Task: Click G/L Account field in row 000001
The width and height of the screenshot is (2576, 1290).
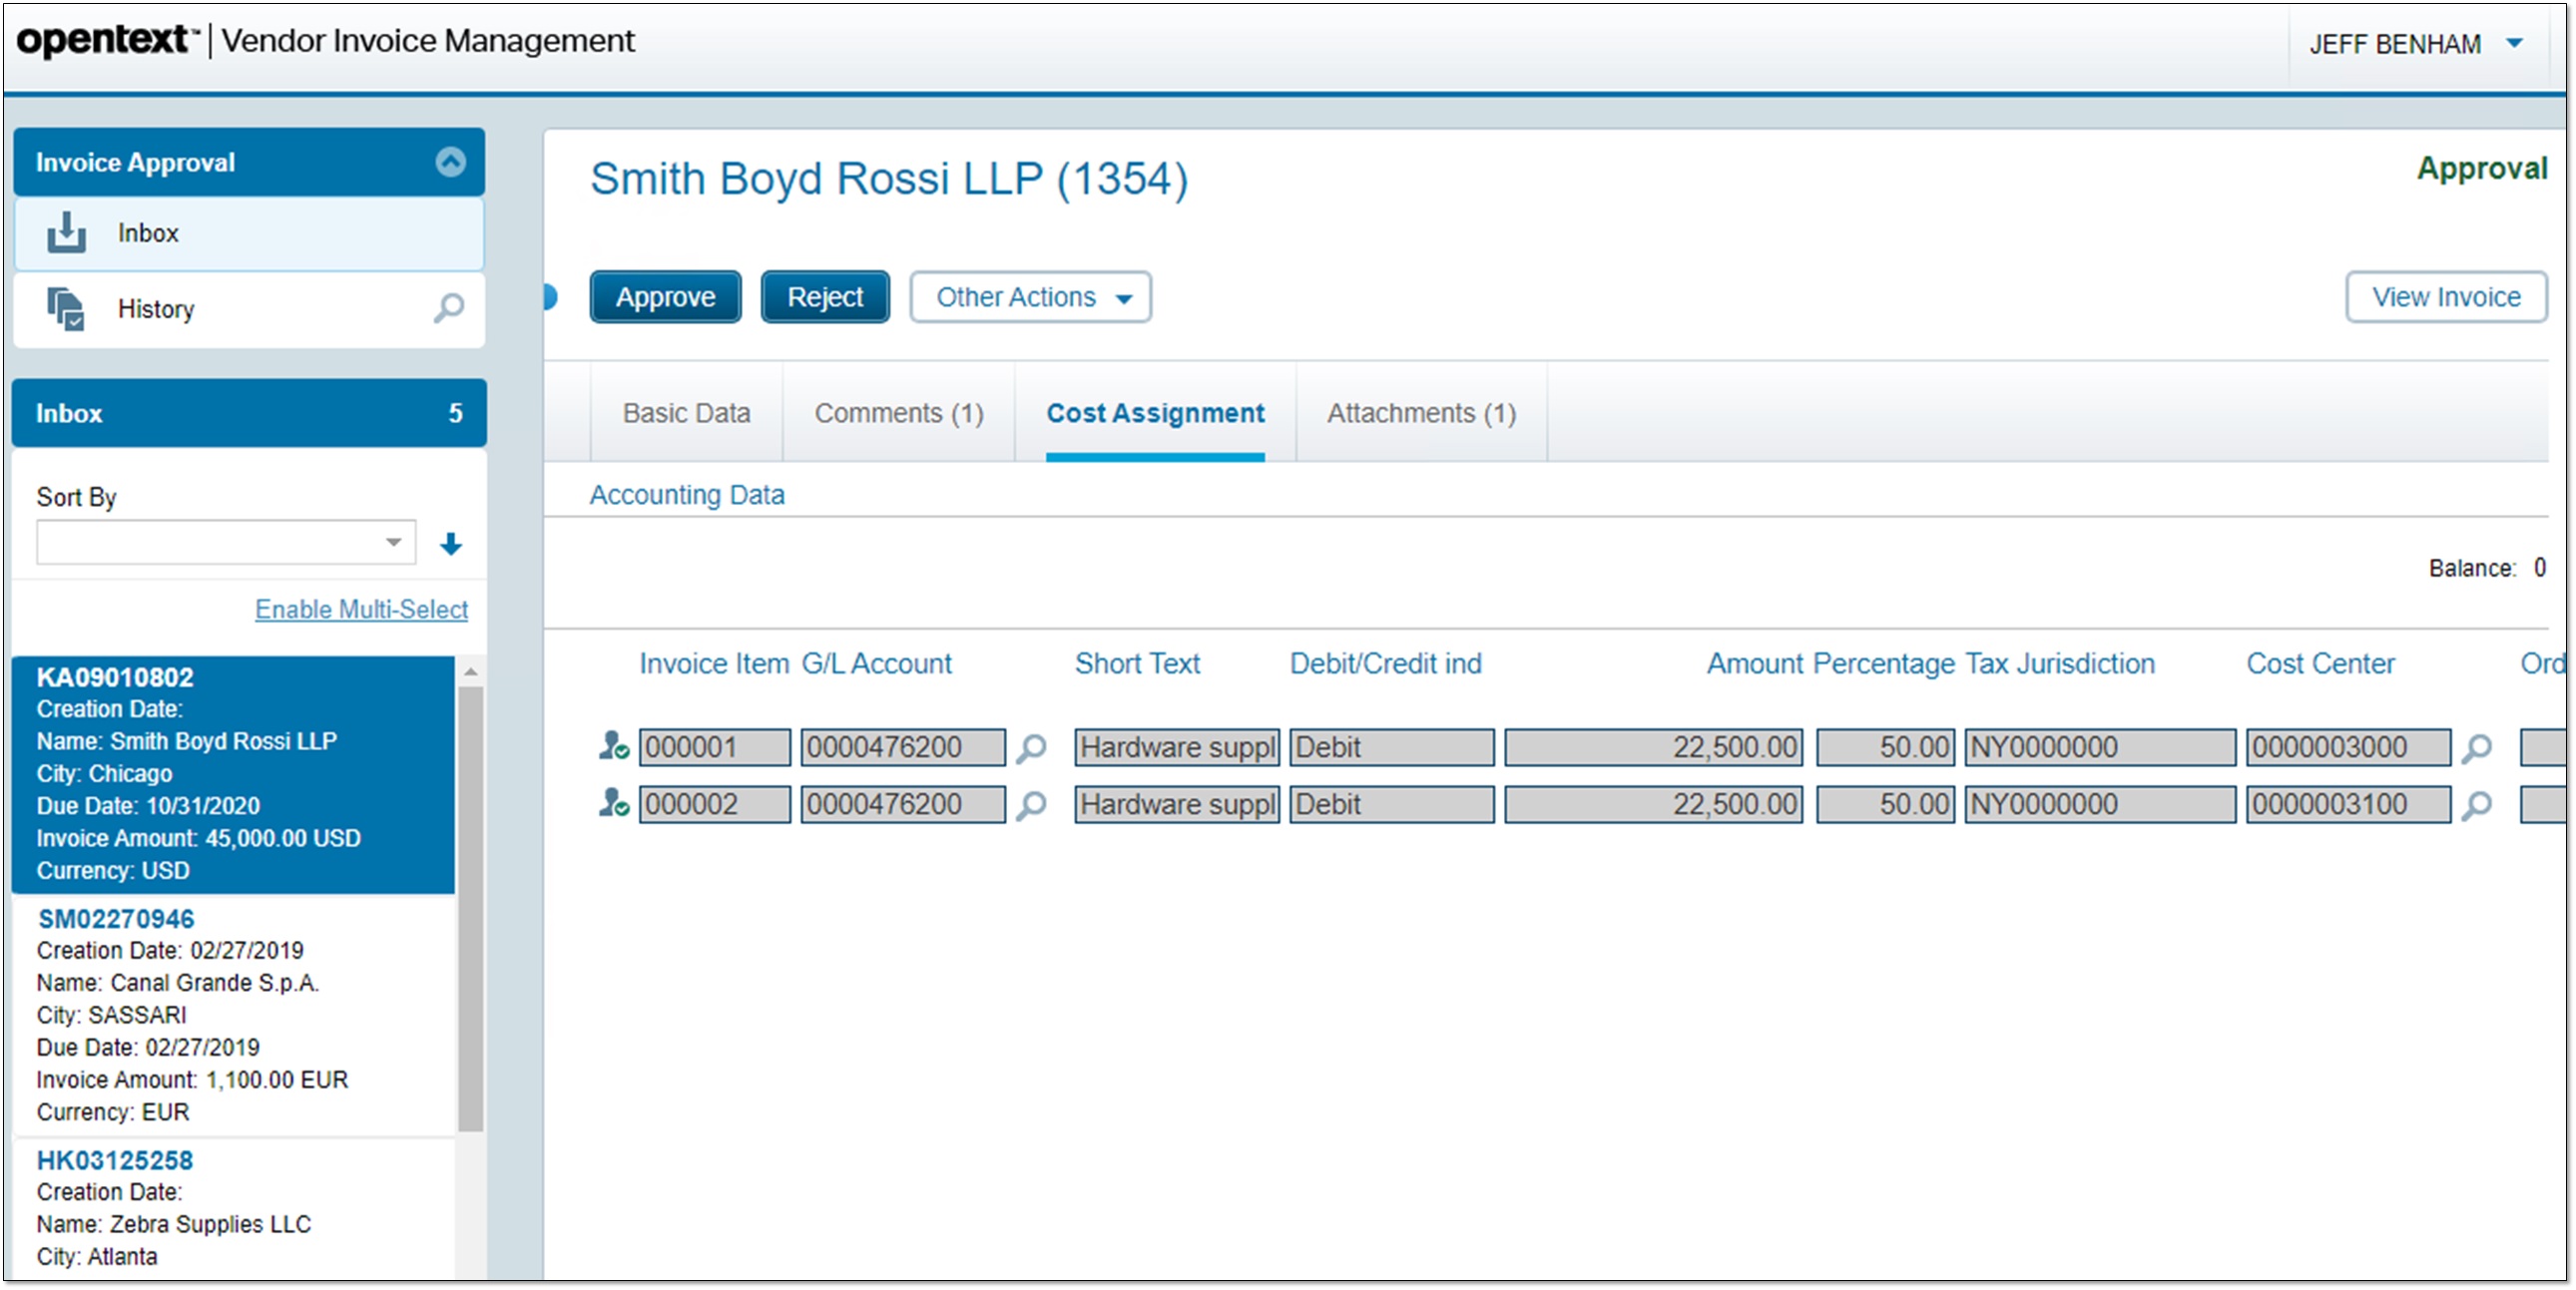Action: coord(903,747)
